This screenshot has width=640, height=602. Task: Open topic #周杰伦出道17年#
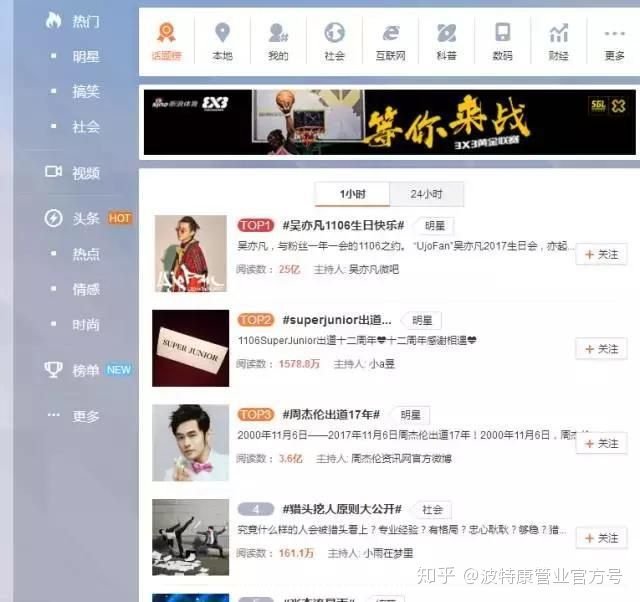click(x=331, y=415)
